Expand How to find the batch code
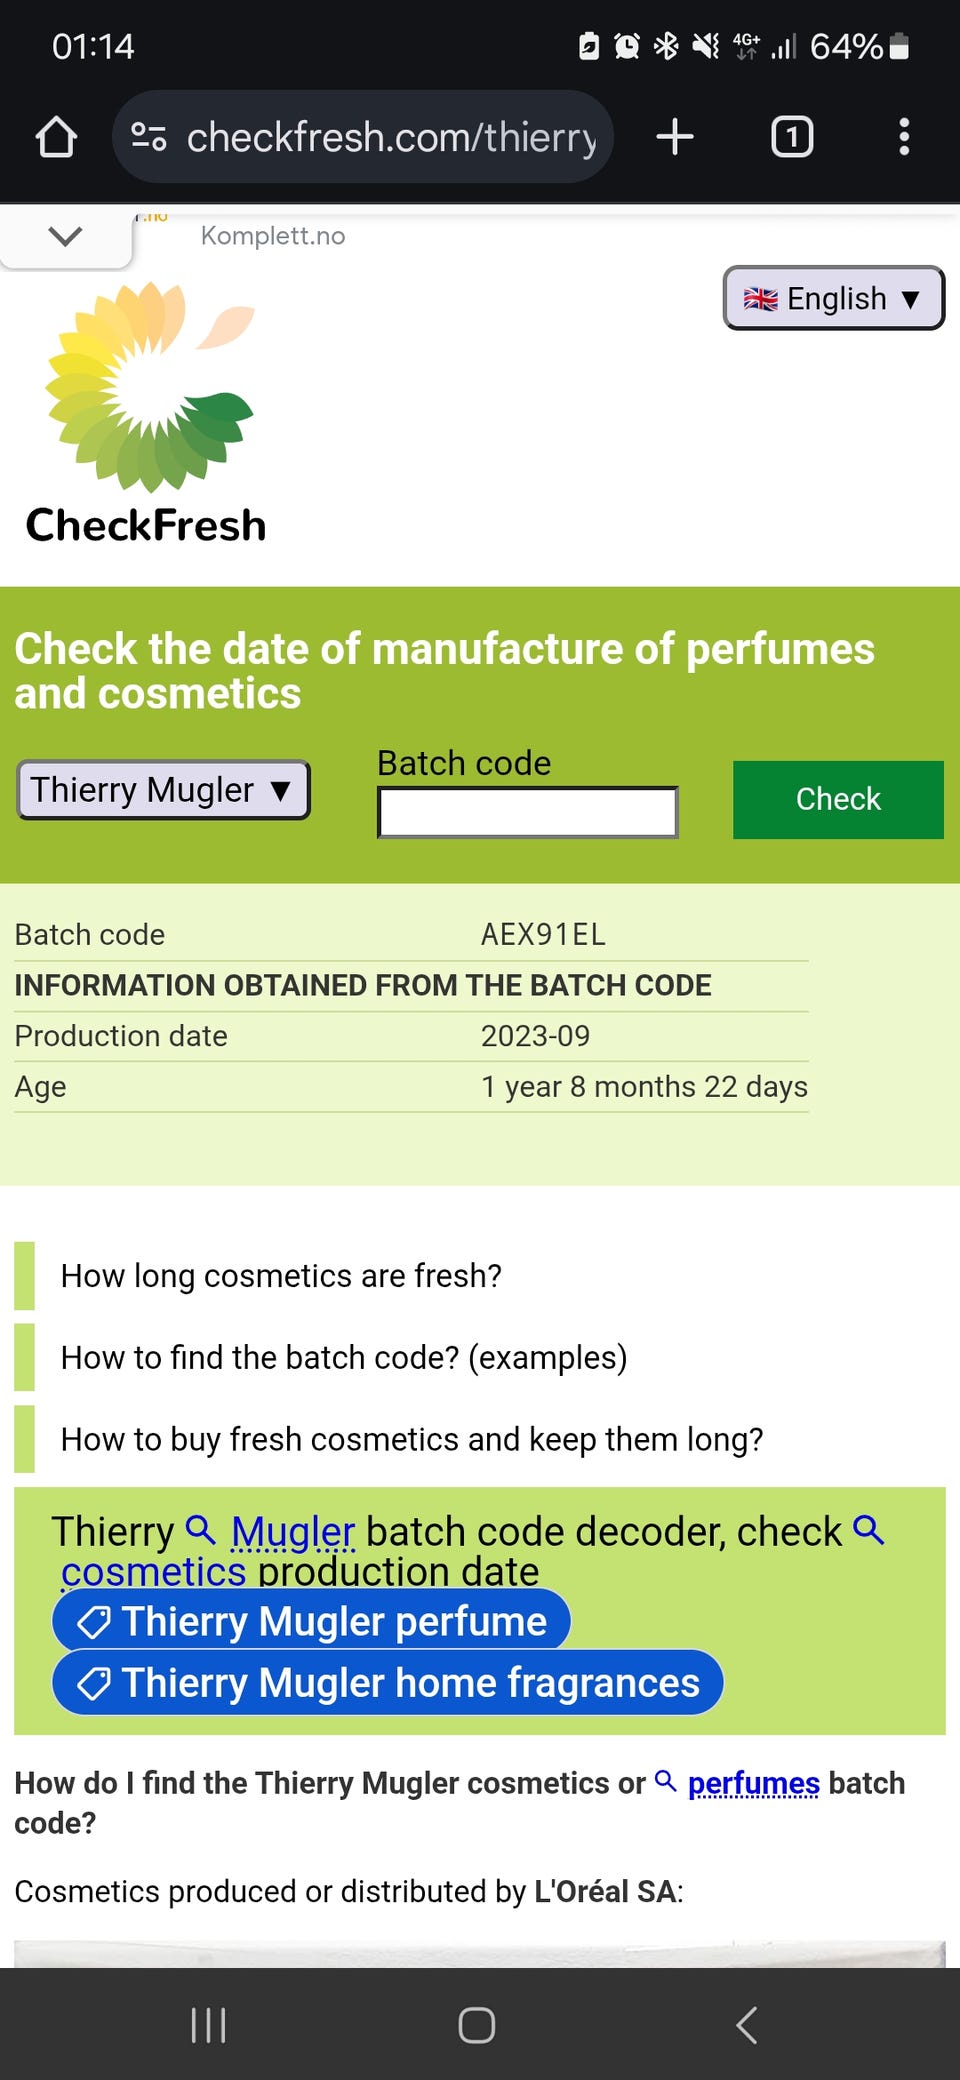 [343, 1358]
